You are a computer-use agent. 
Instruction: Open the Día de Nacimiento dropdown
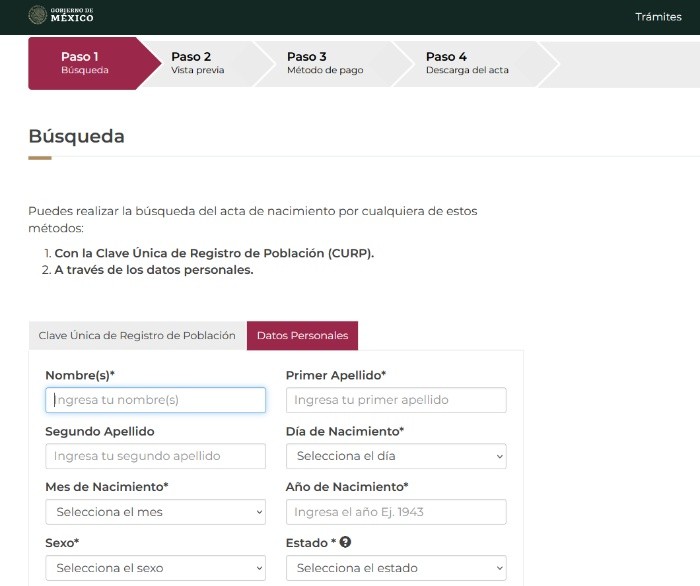click(x=396, y=456)
